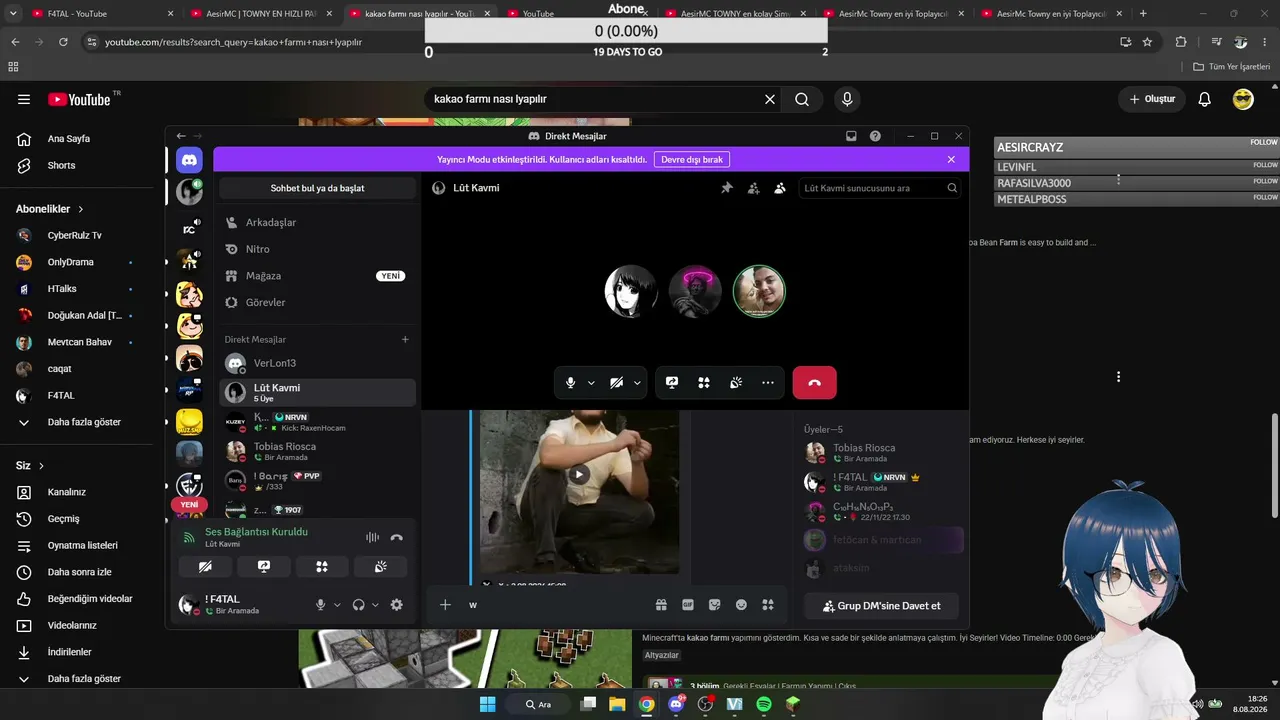
Task: Search YouTube with voice microphone
Action: (x=847, y=99)
